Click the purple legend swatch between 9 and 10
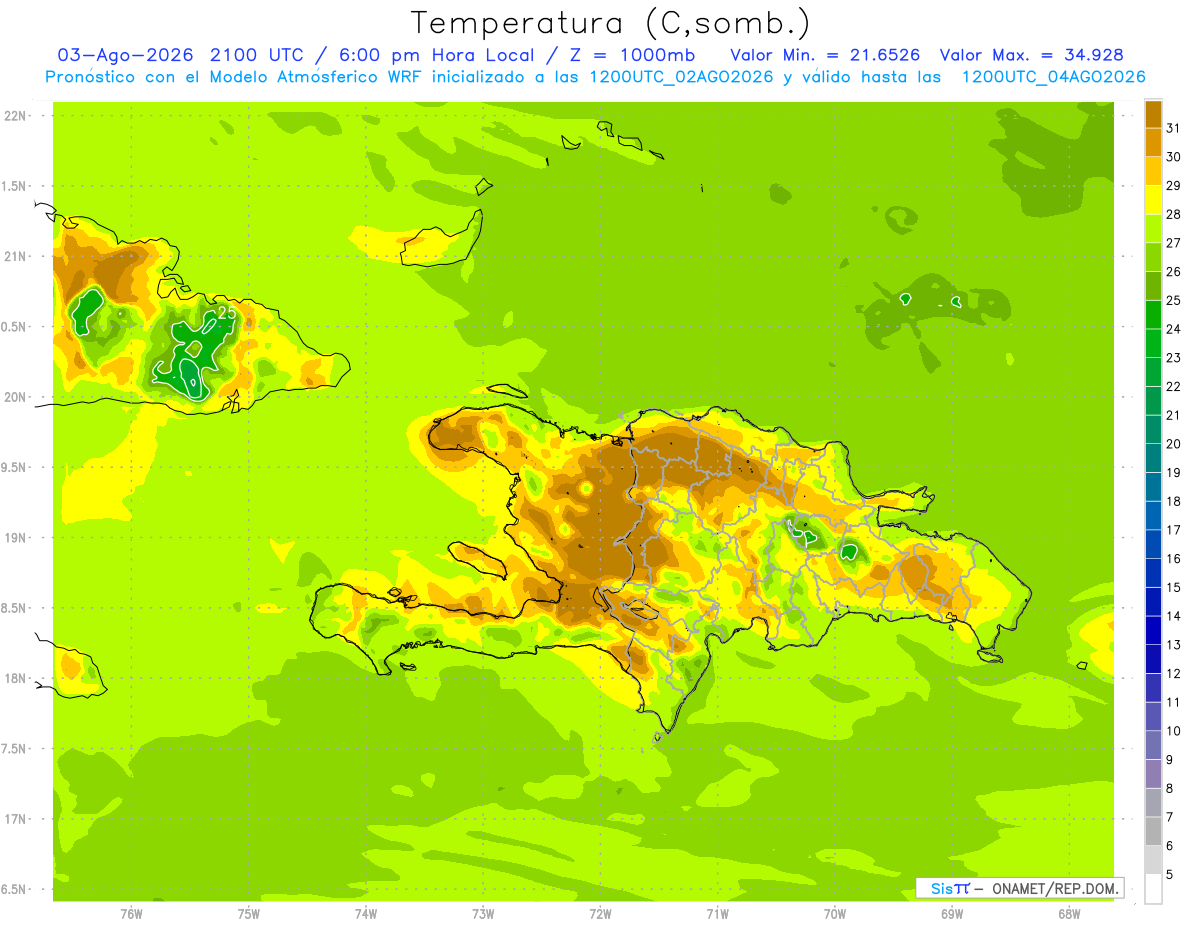 [1153, 745]
